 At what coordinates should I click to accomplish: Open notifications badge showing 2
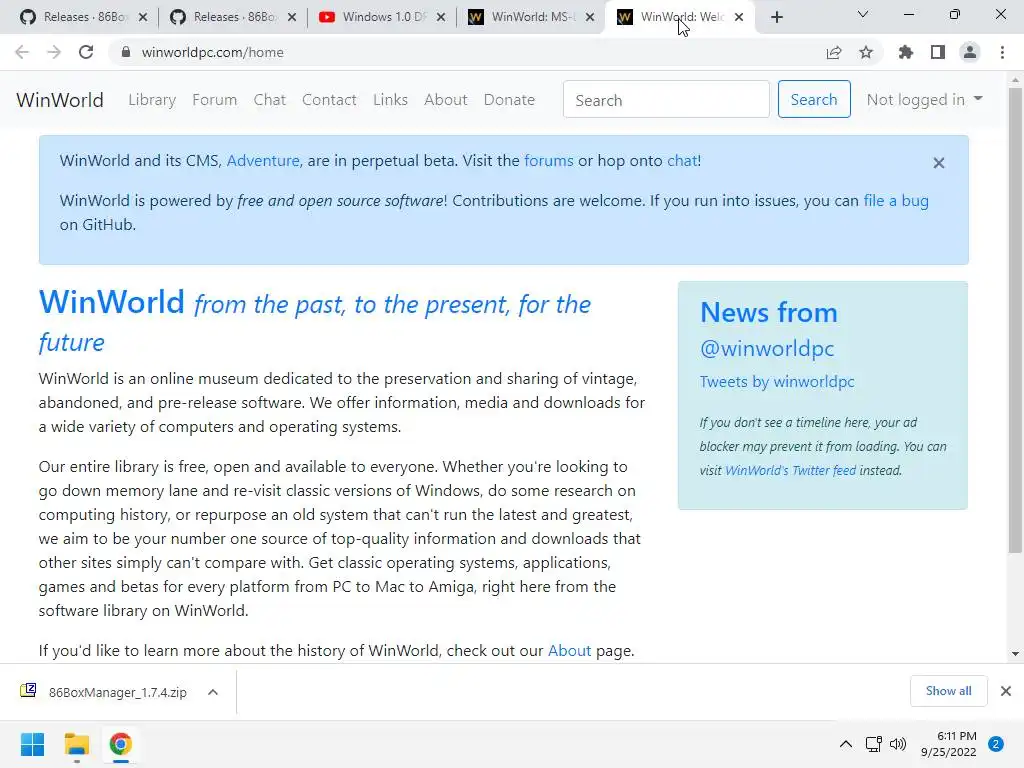pyautogui.click(x=996, y=744)
